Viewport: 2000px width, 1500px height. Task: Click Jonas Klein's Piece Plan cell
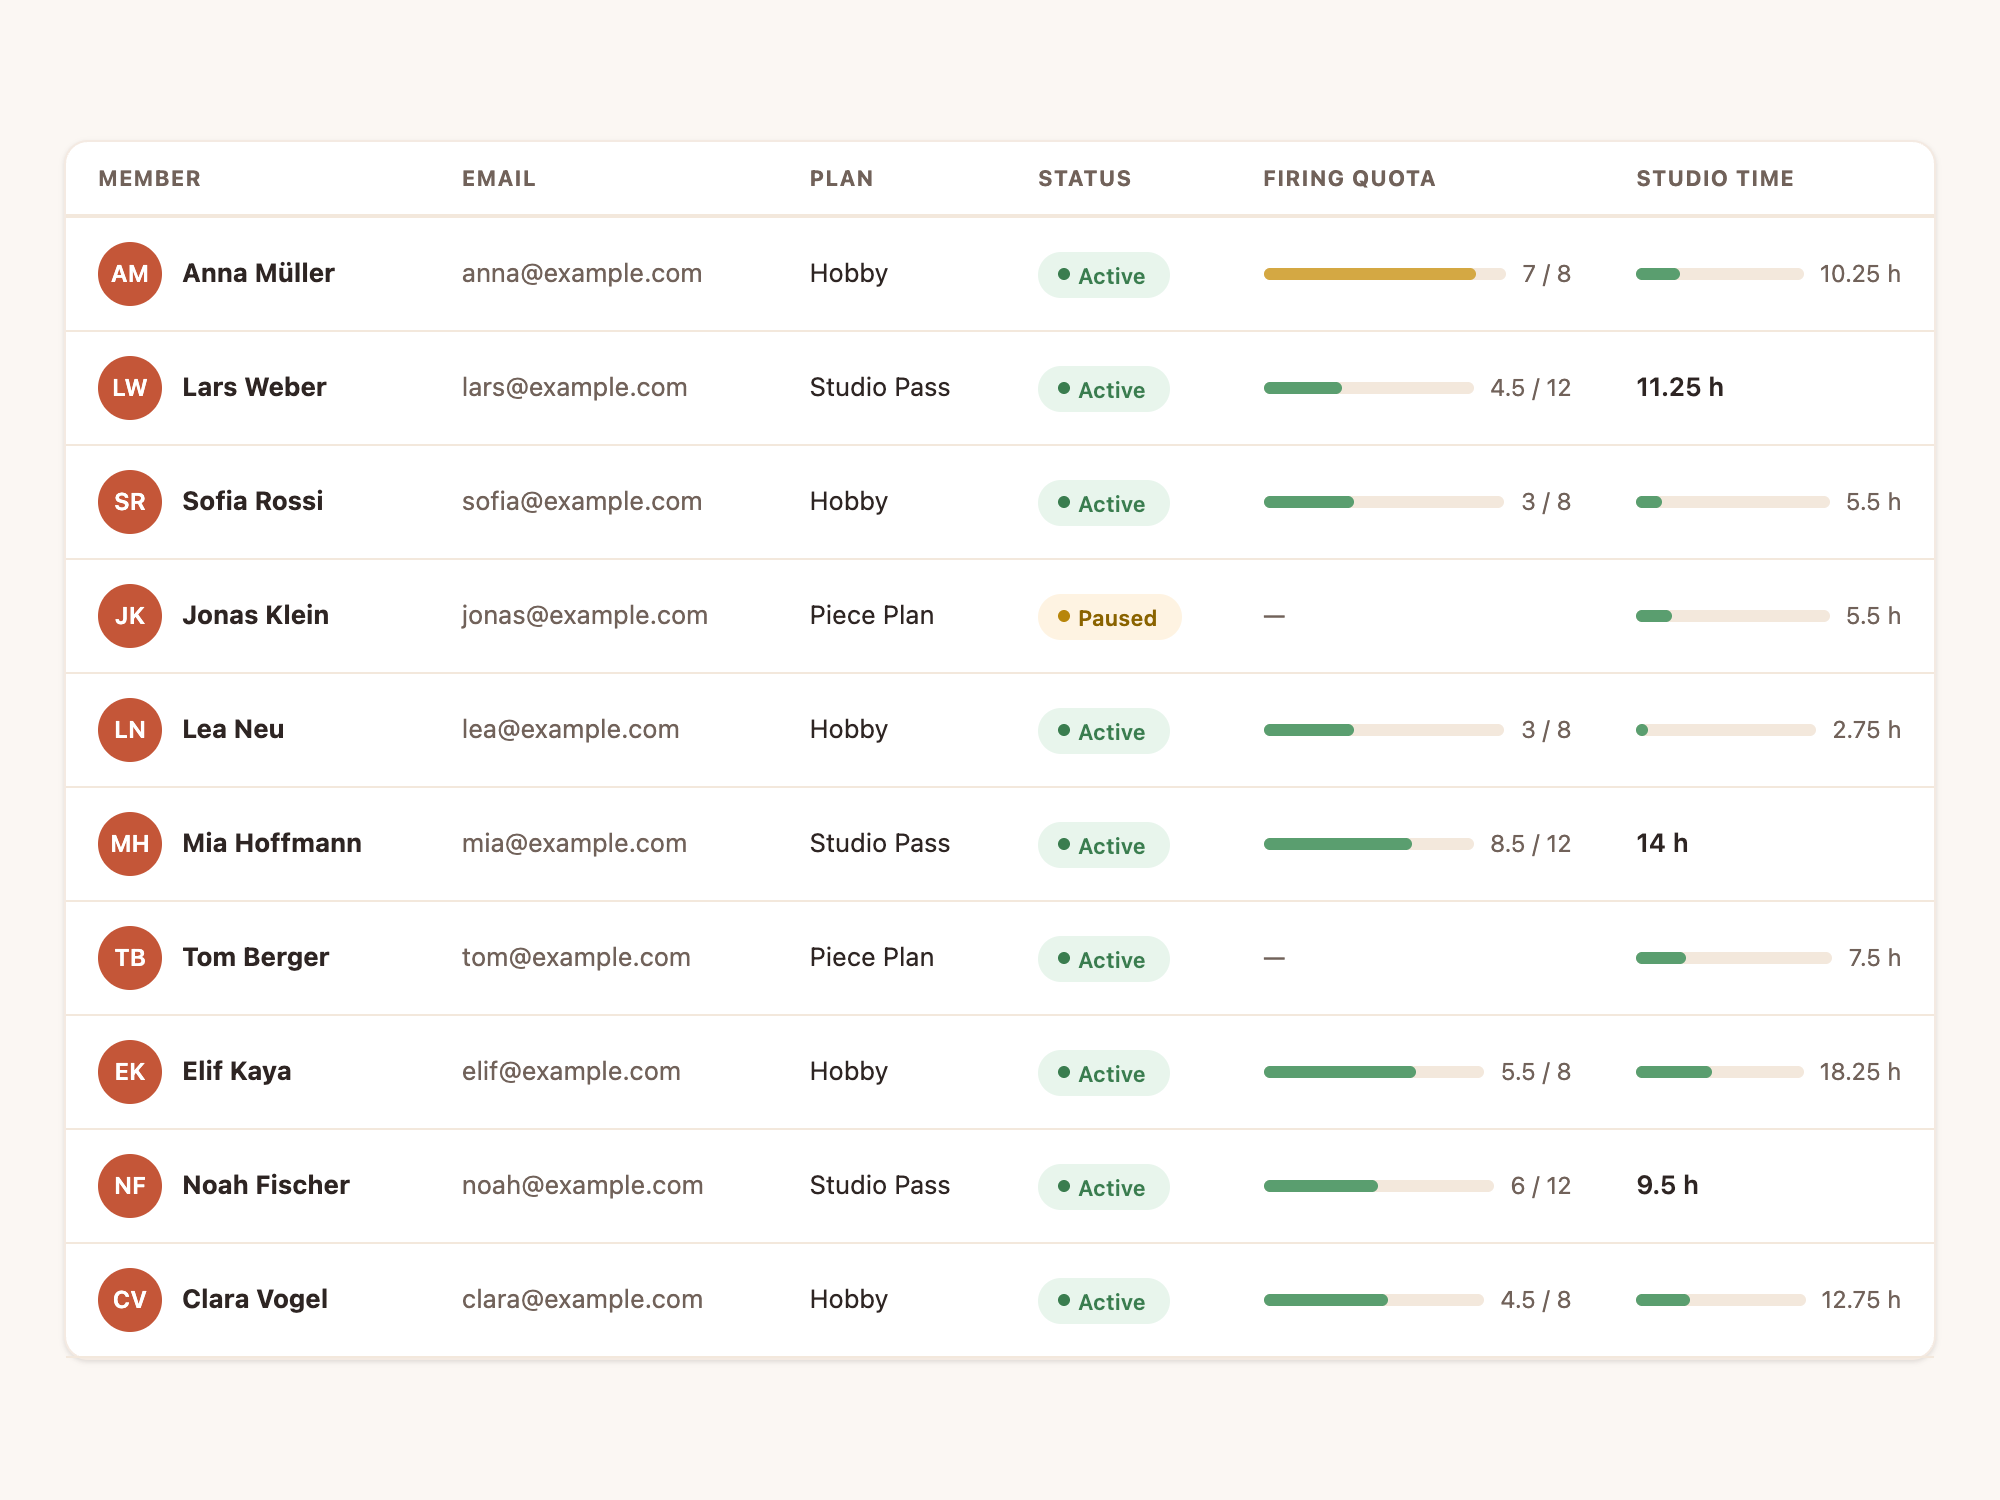tap(872, 616)
